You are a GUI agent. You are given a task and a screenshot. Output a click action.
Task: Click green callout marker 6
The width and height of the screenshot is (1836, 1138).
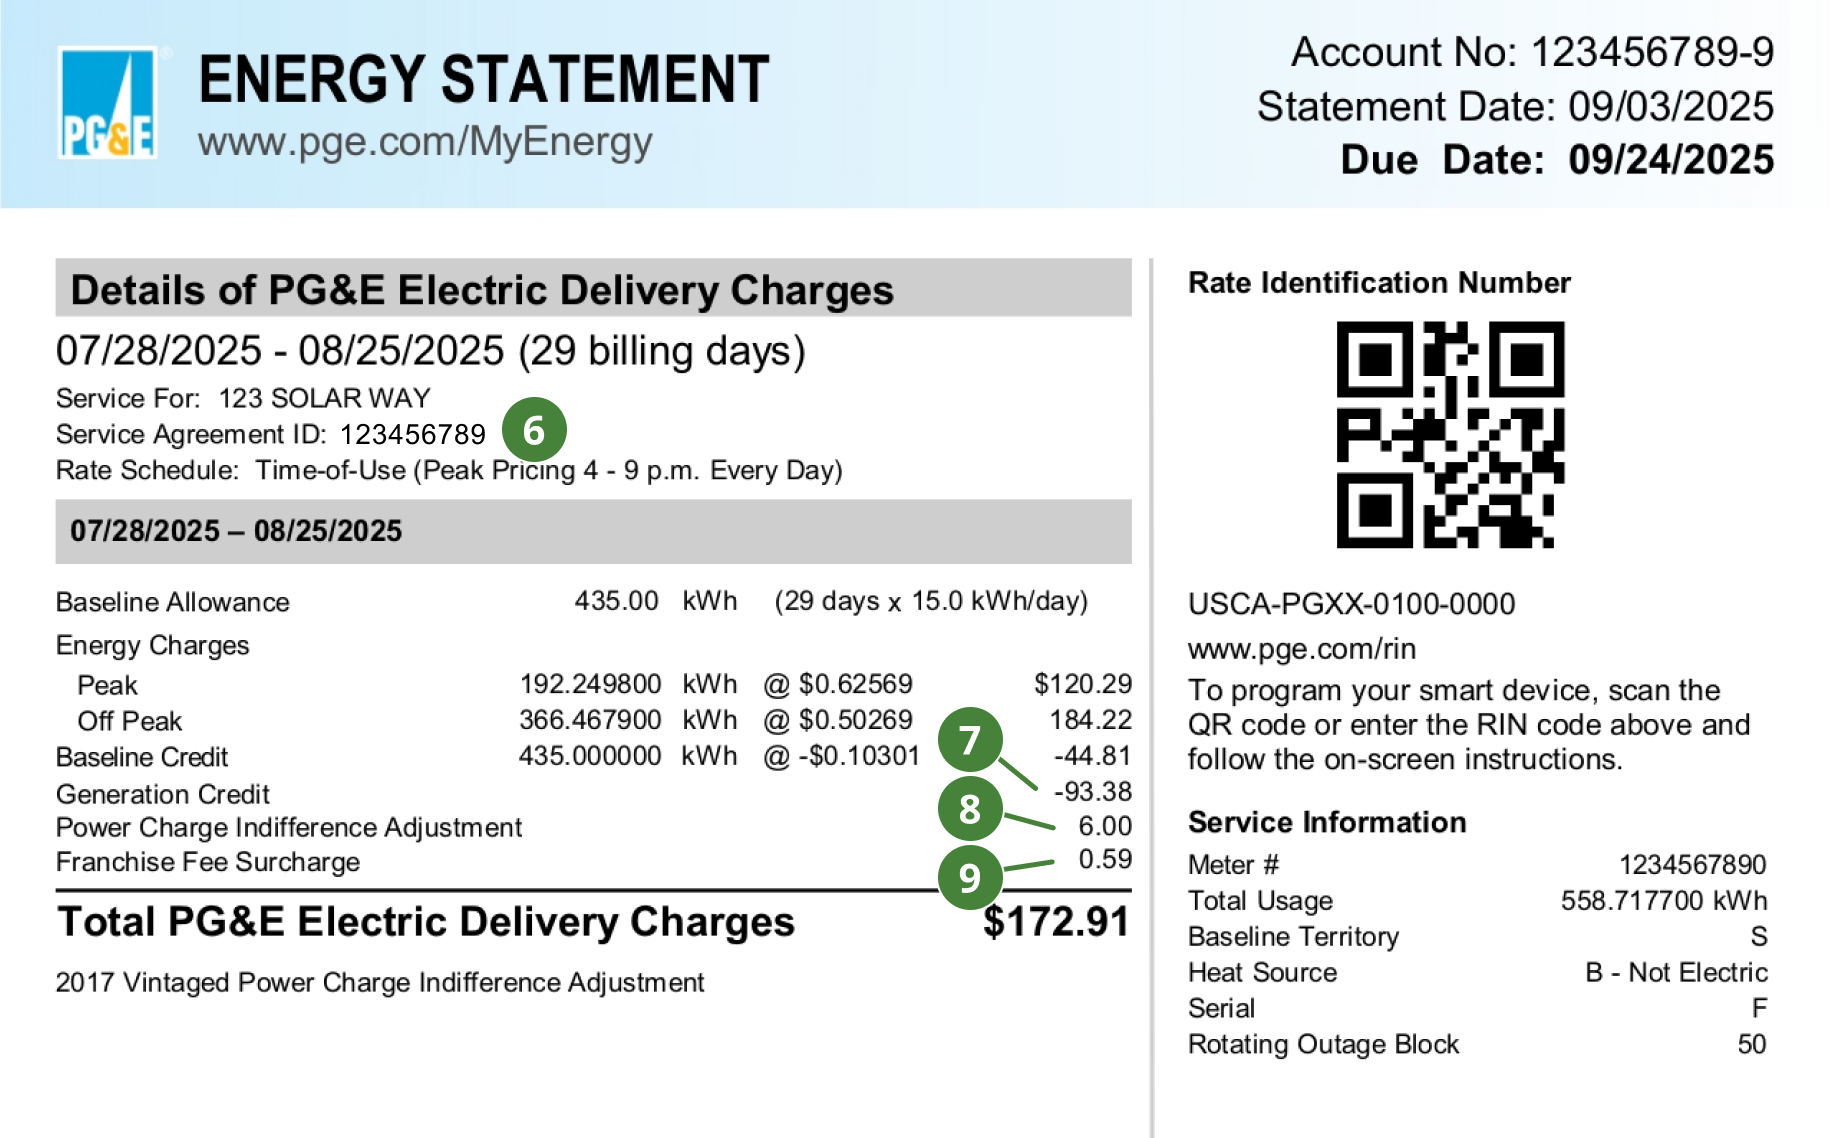[534, 430]
